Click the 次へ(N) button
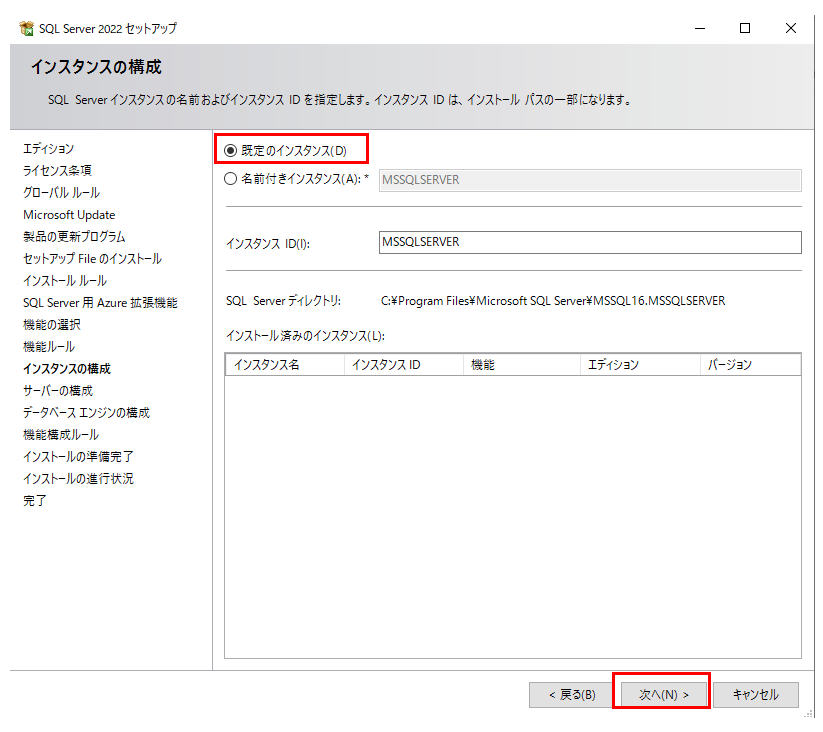This screenshot has height=732, width=823. (x=664, y=694)
